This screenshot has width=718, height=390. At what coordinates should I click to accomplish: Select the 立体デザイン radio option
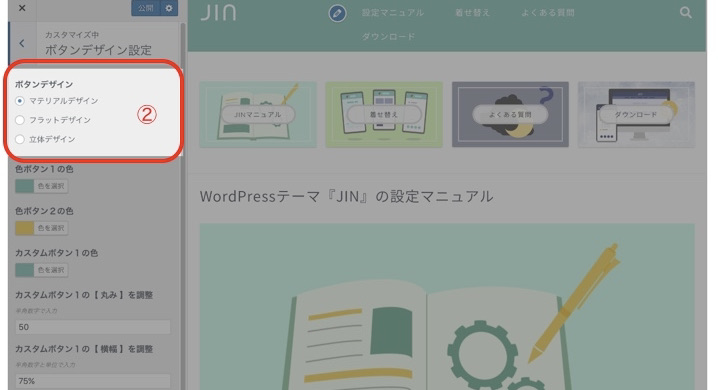[x=20, y=139]
